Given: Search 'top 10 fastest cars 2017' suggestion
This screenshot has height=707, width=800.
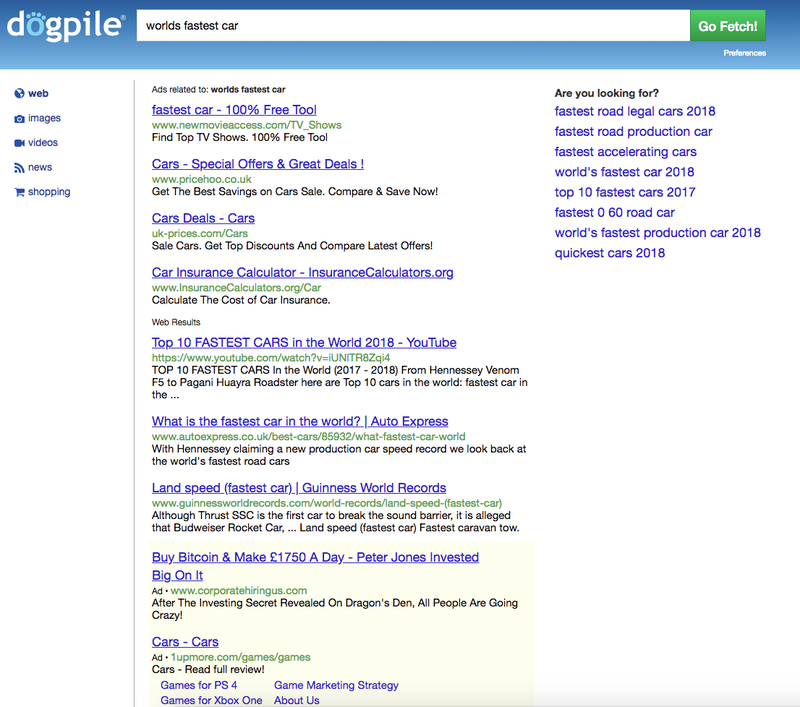Looking at the screenshot, I should 625,192.
